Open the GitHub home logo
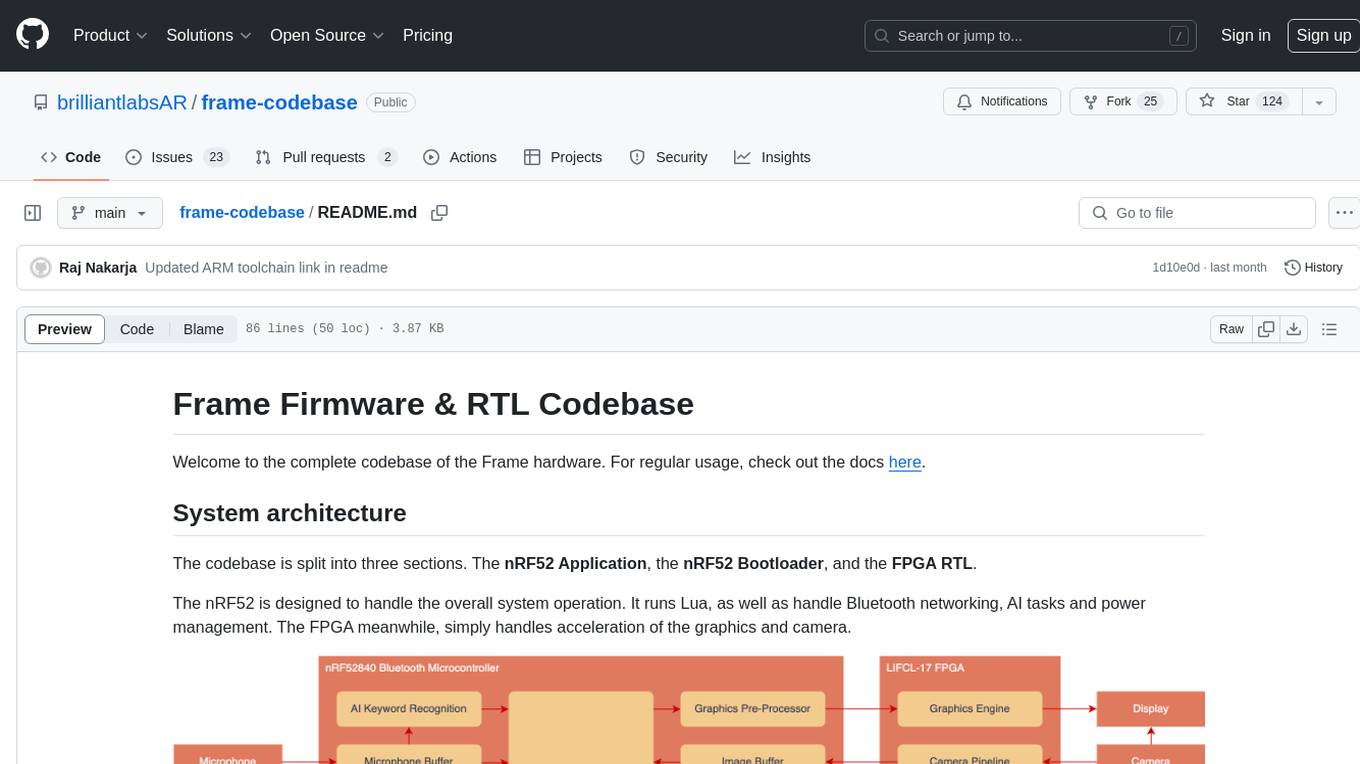 tap(32, 35)
